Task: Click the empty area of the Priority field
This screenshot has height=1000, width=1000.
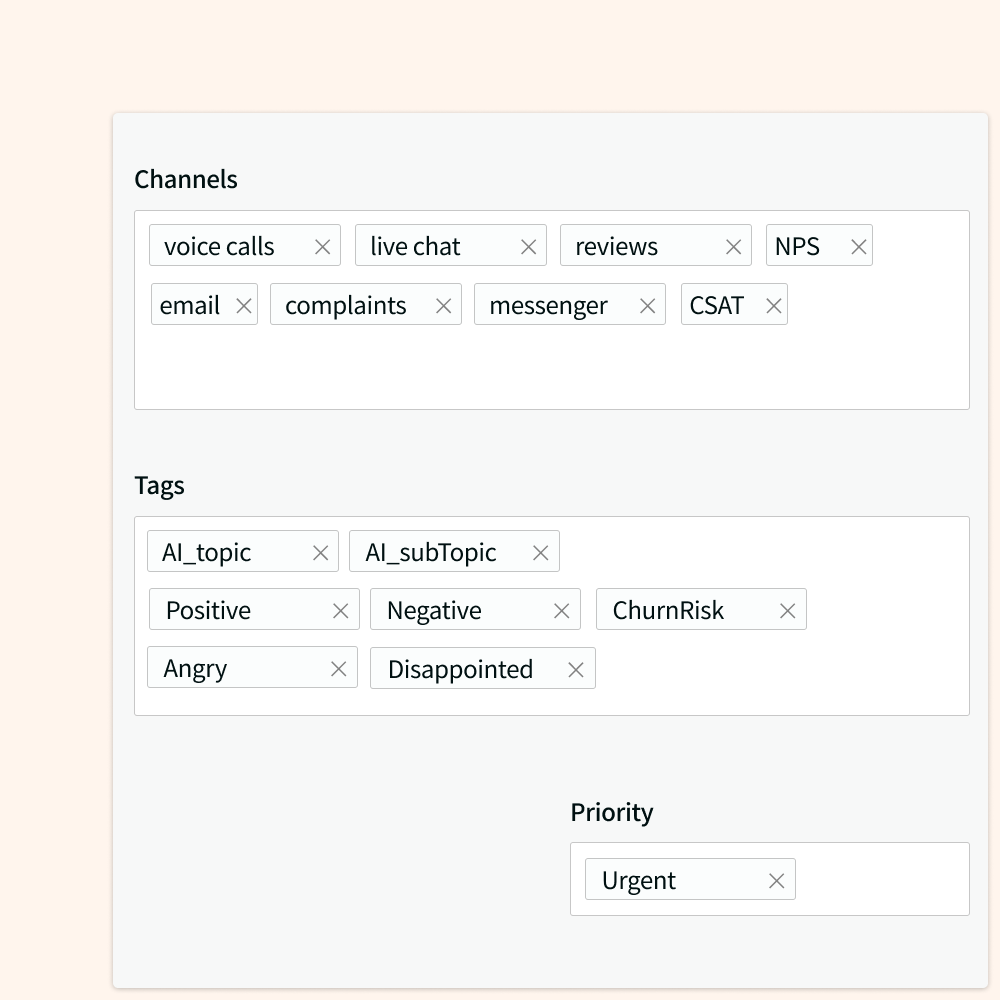Action: coord(890,880)
